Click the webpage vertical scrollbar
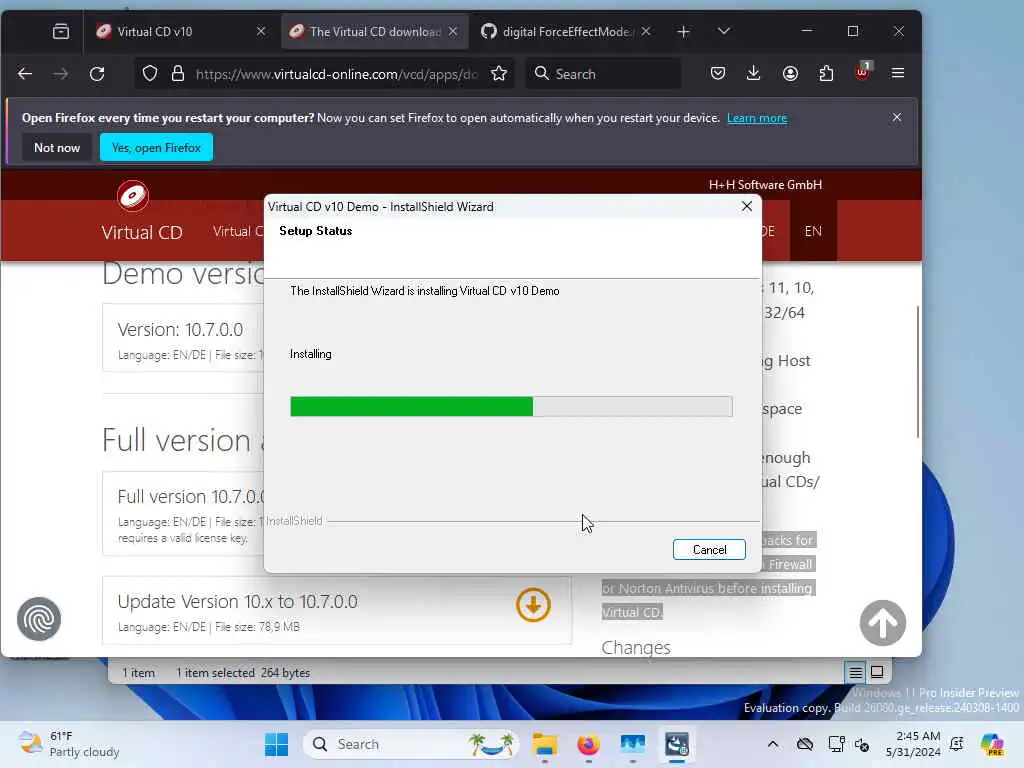The height and width of the screenshot is (768, 1024). click(x=918, y=372)
